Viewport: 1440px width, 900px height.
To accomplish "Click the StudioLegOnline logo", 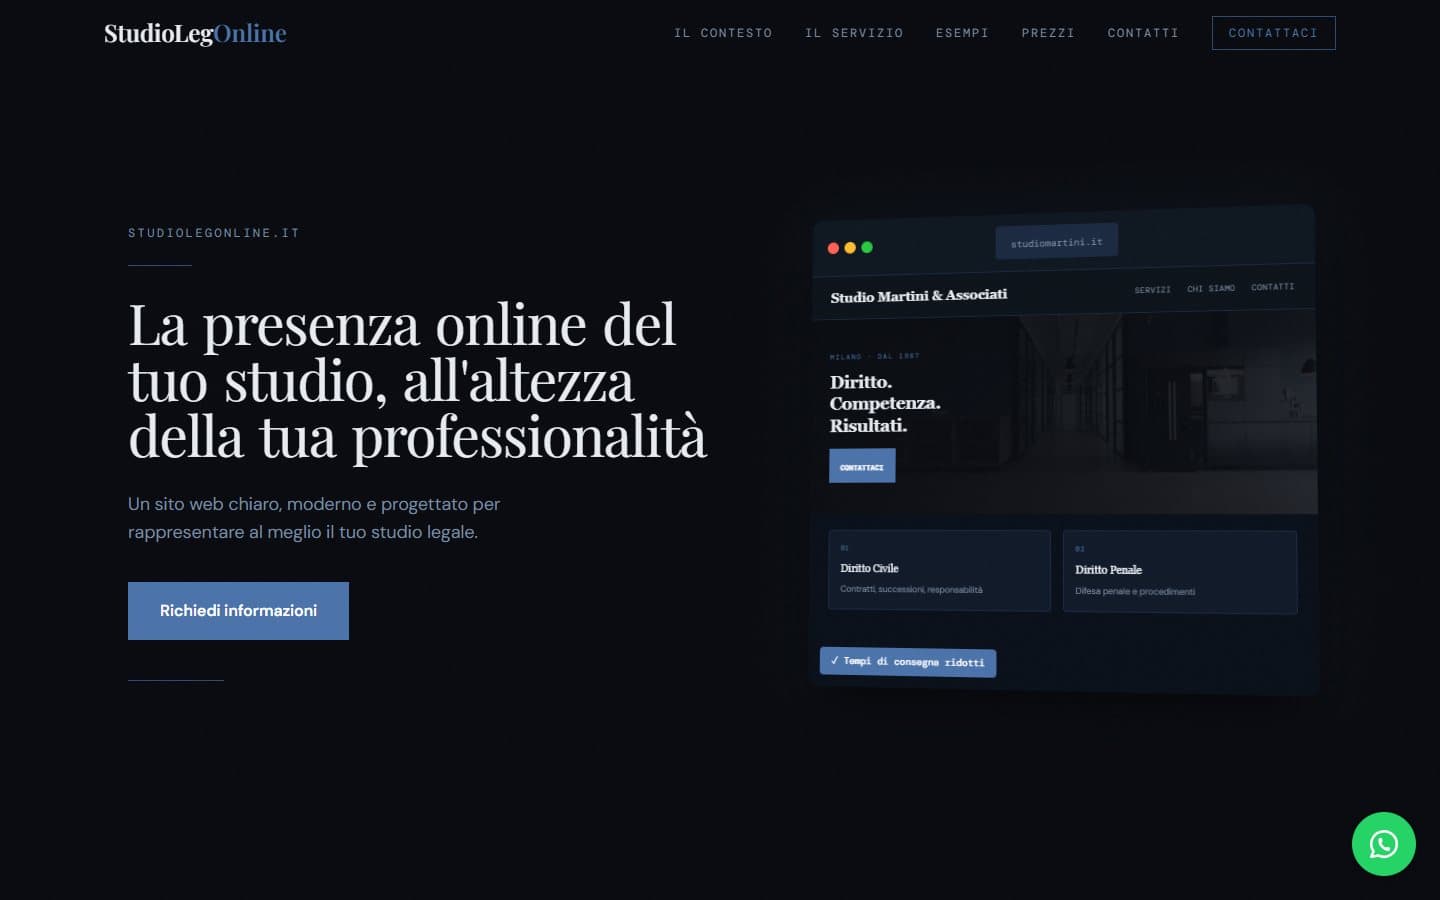I will pyautogui.click(x=195, y=33).
